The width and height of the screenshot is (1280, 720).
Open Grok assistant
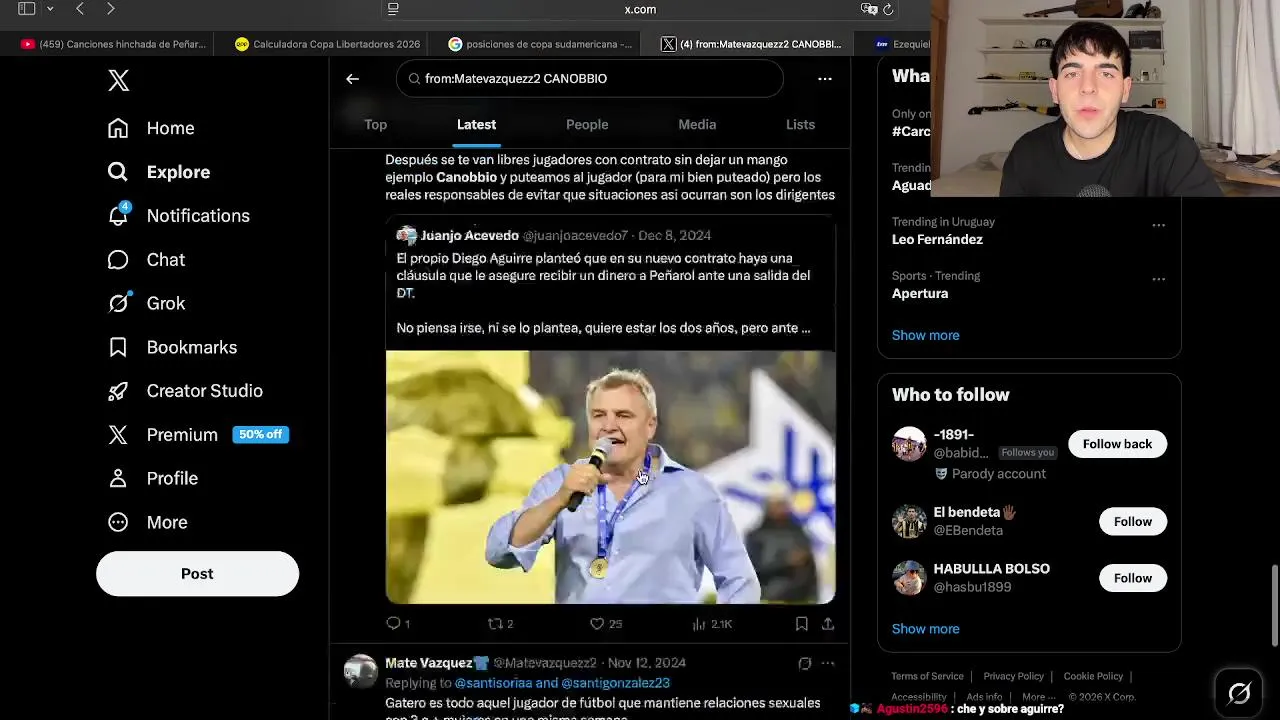point(146,303)
